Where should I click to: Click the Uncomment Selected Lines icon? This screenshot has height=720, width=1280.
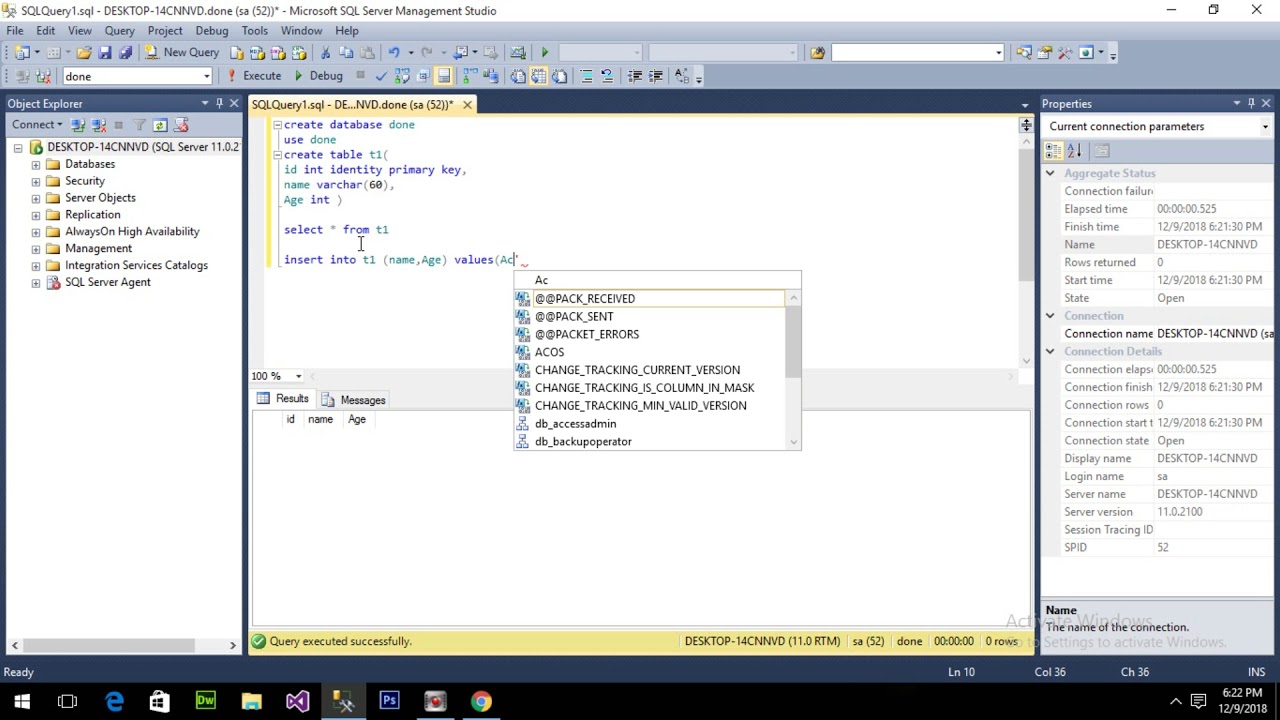pyautogui.click(x=607, y=76)
